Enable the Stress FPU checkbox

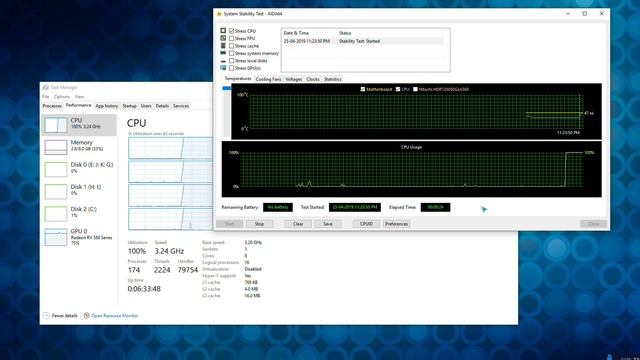click(x=231, y=38)
